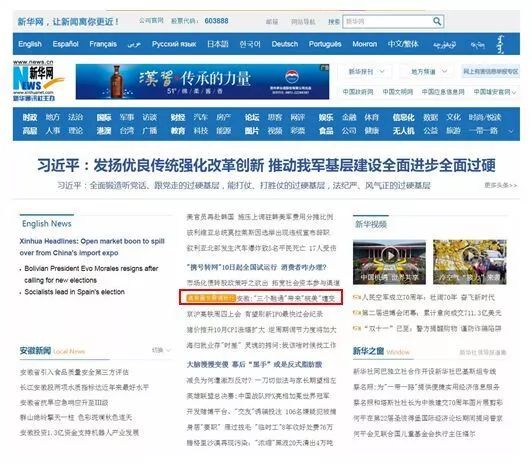Open the 中国政府网 link

[358, 92]
